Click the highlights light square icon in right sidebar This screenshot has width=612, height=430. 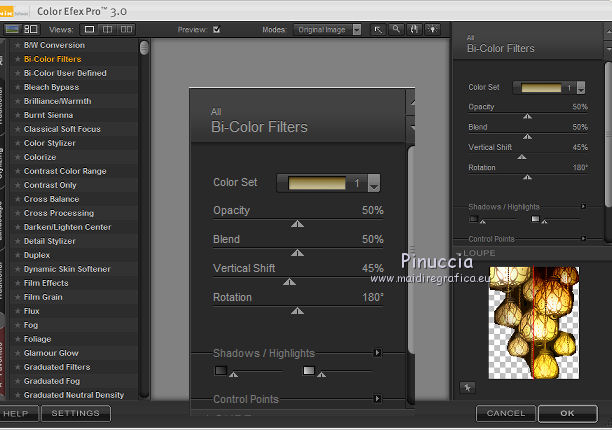[x=535, y=219]
